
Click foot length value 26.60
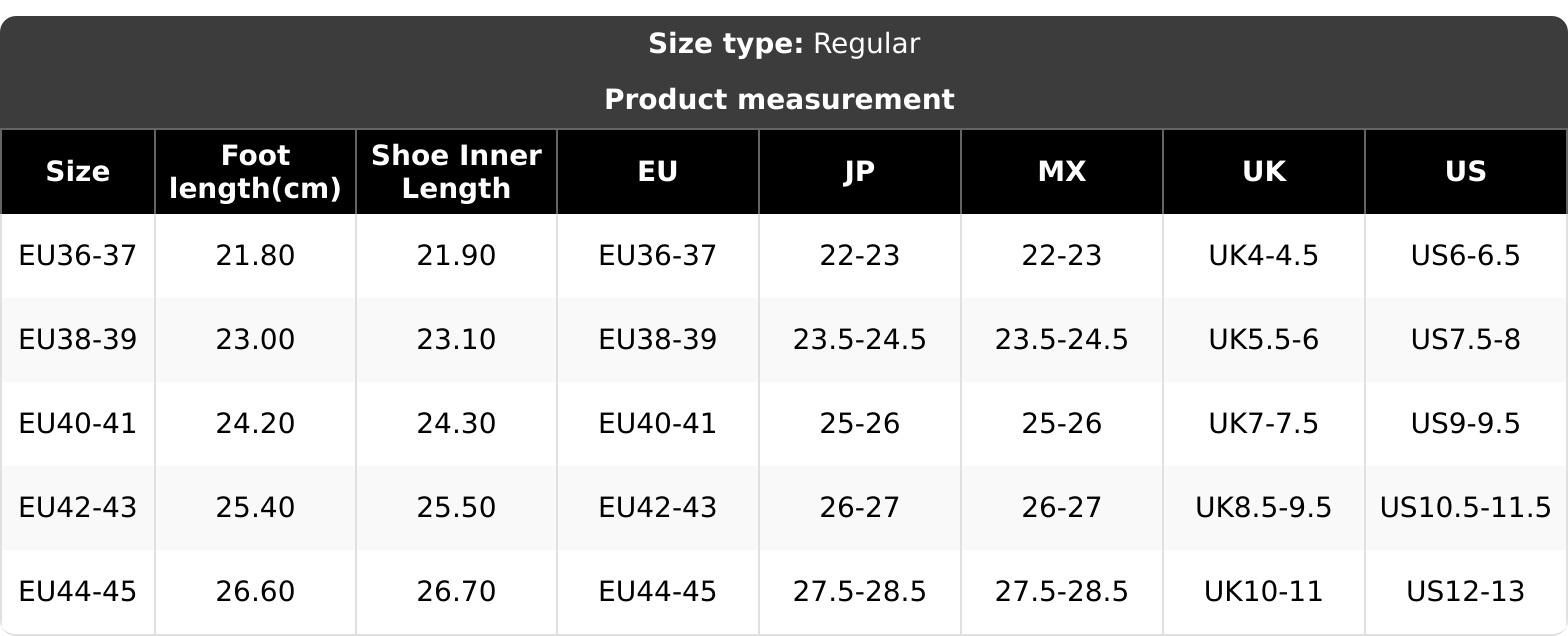[x=255, y=592]
